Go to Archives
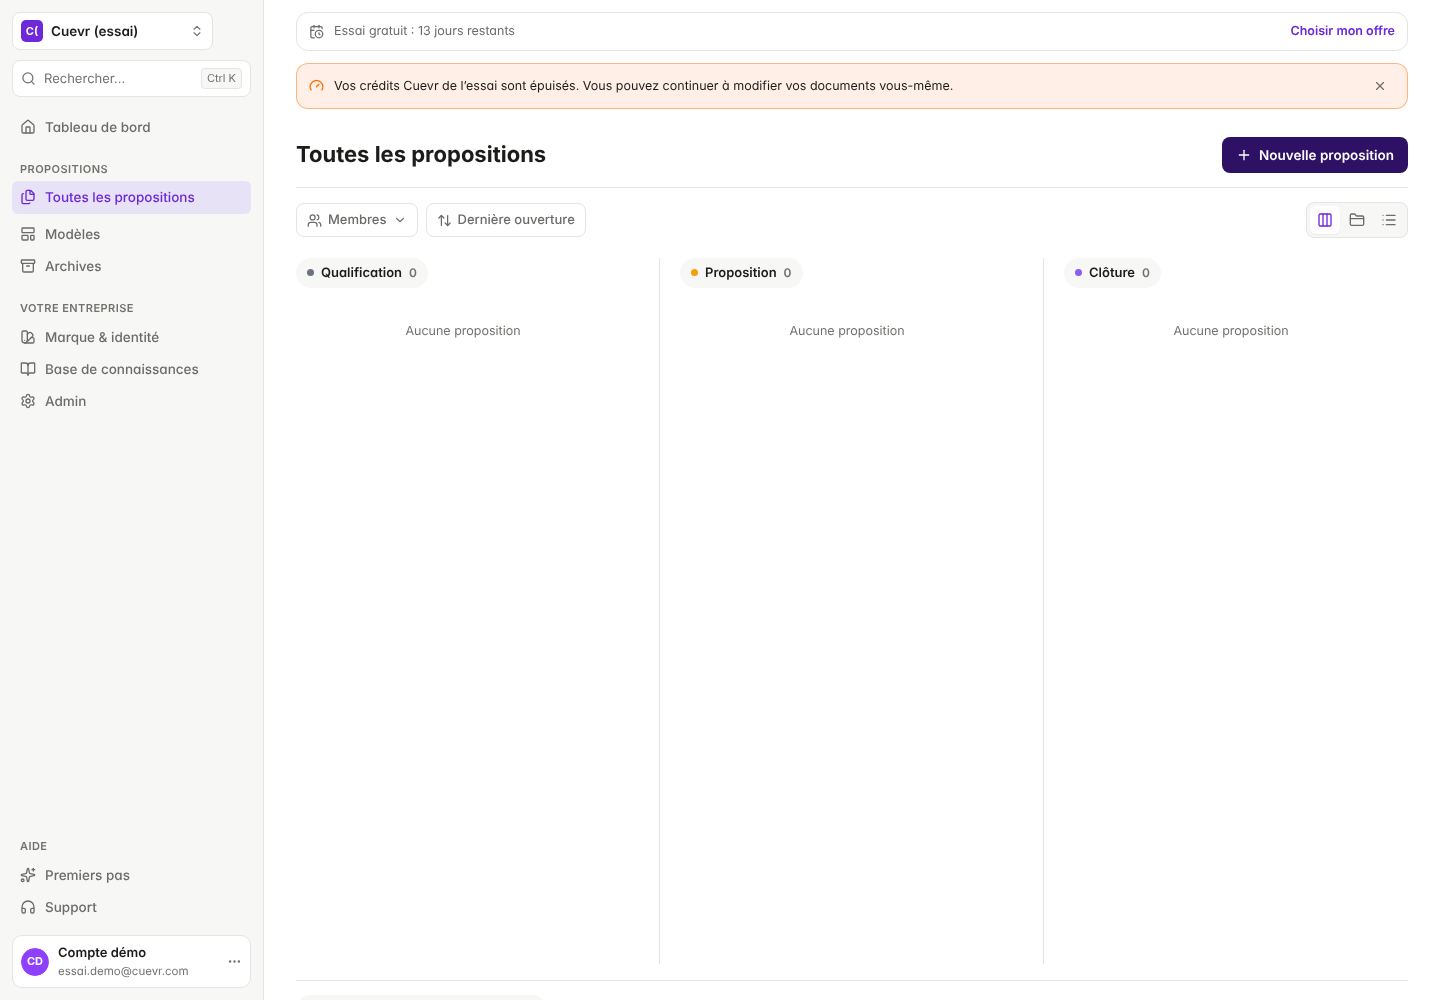Viewport: 1440px width, 1000px height. click(131, 266)
